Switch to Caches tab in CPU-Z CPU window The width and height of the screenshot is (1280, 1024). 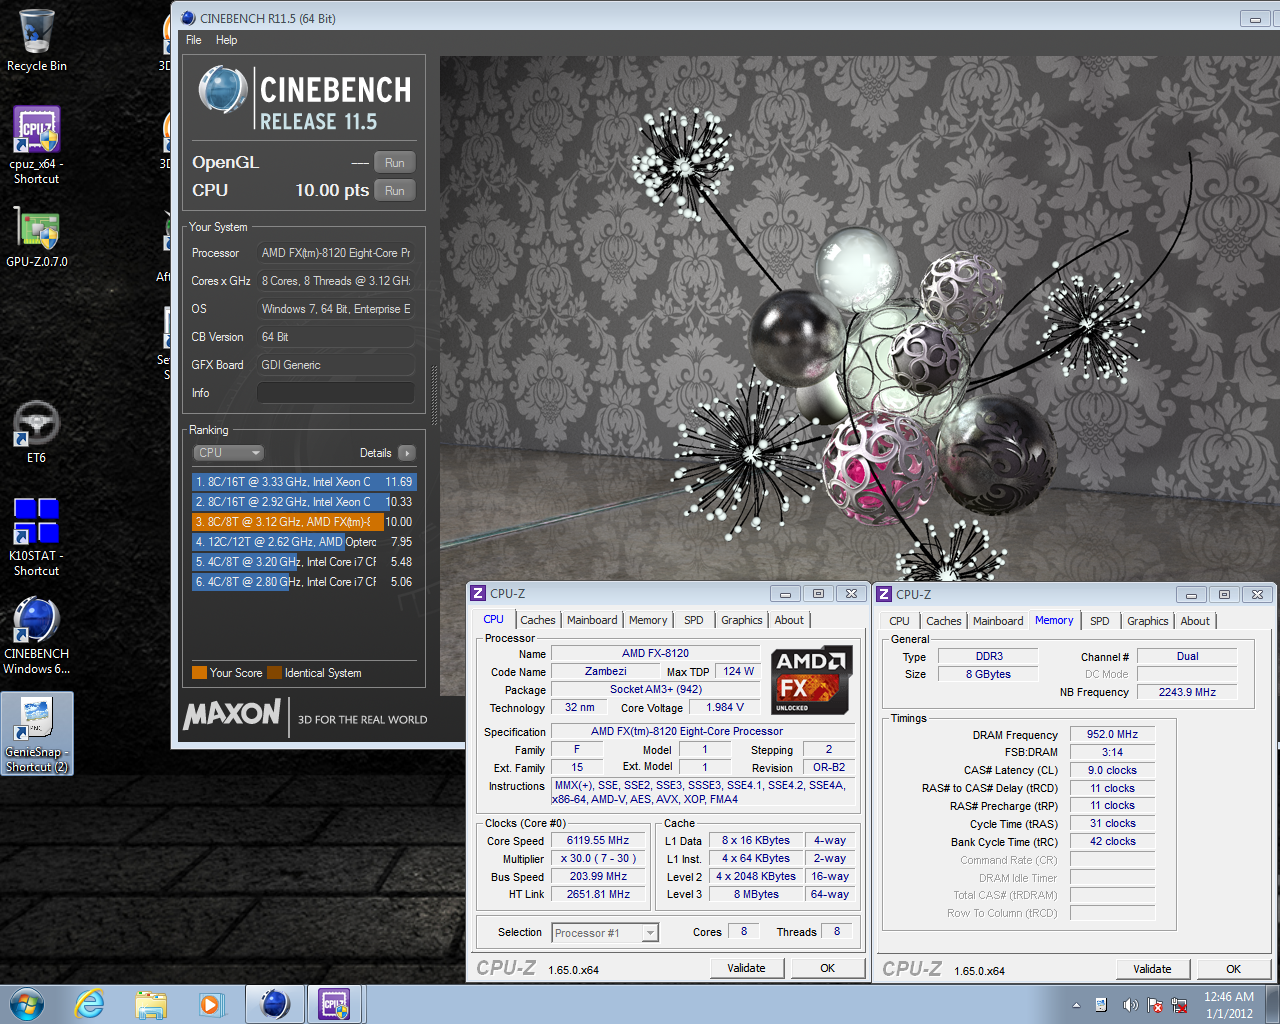point(538,620)
